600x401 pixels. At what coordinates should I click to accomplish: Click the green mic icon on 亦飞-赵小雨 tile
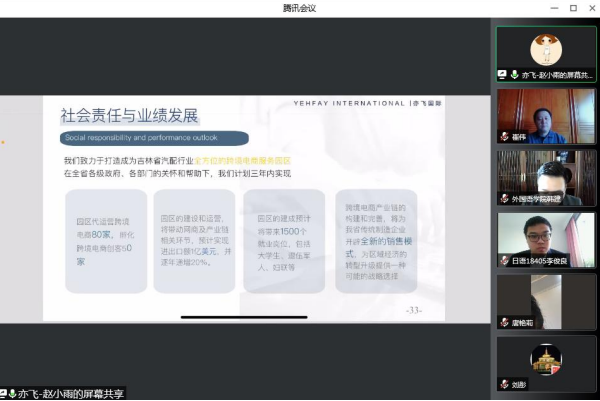(514, 75)
